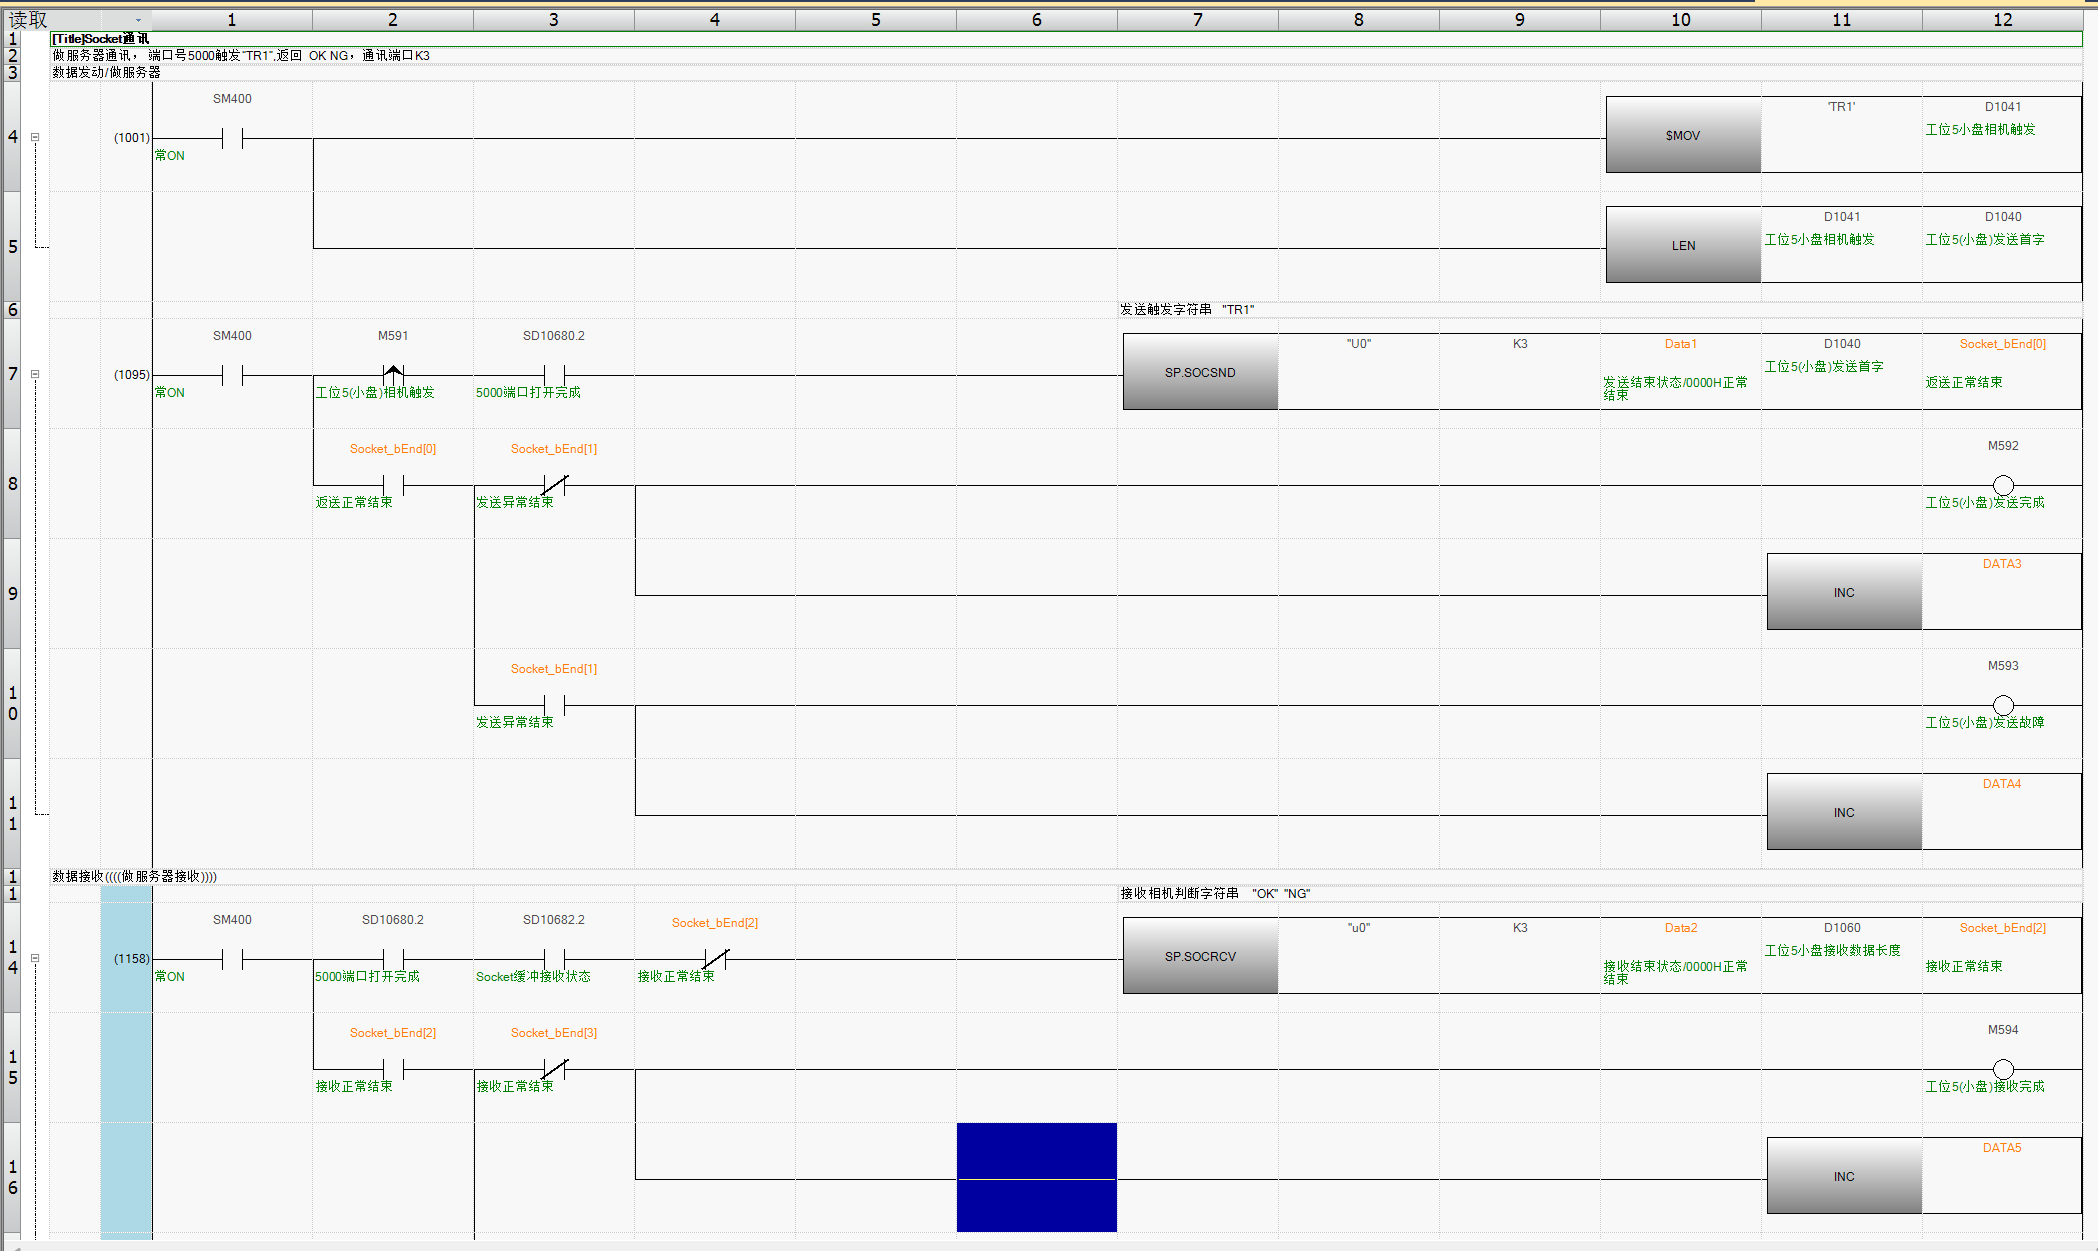2098x1251 pixels.
Task: Click column header 6
Action: 1036,20
